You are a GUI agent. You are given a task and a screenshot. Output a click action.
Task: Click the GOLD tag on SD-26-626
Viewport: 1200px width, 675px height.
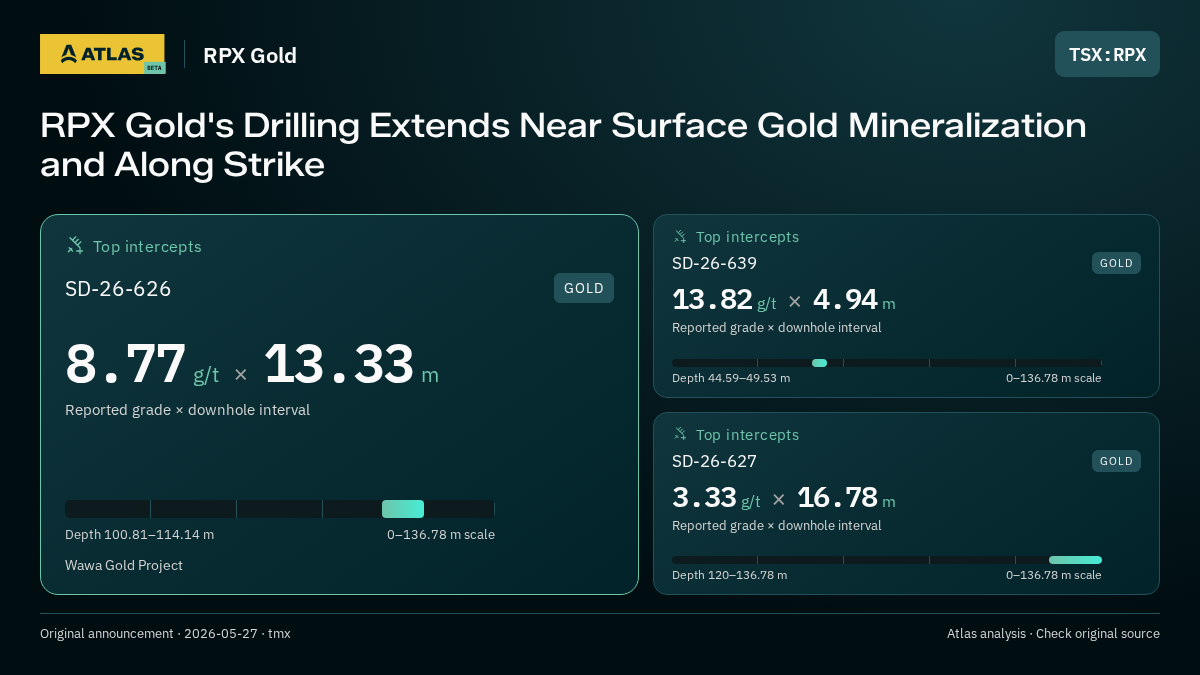[584, 288]
